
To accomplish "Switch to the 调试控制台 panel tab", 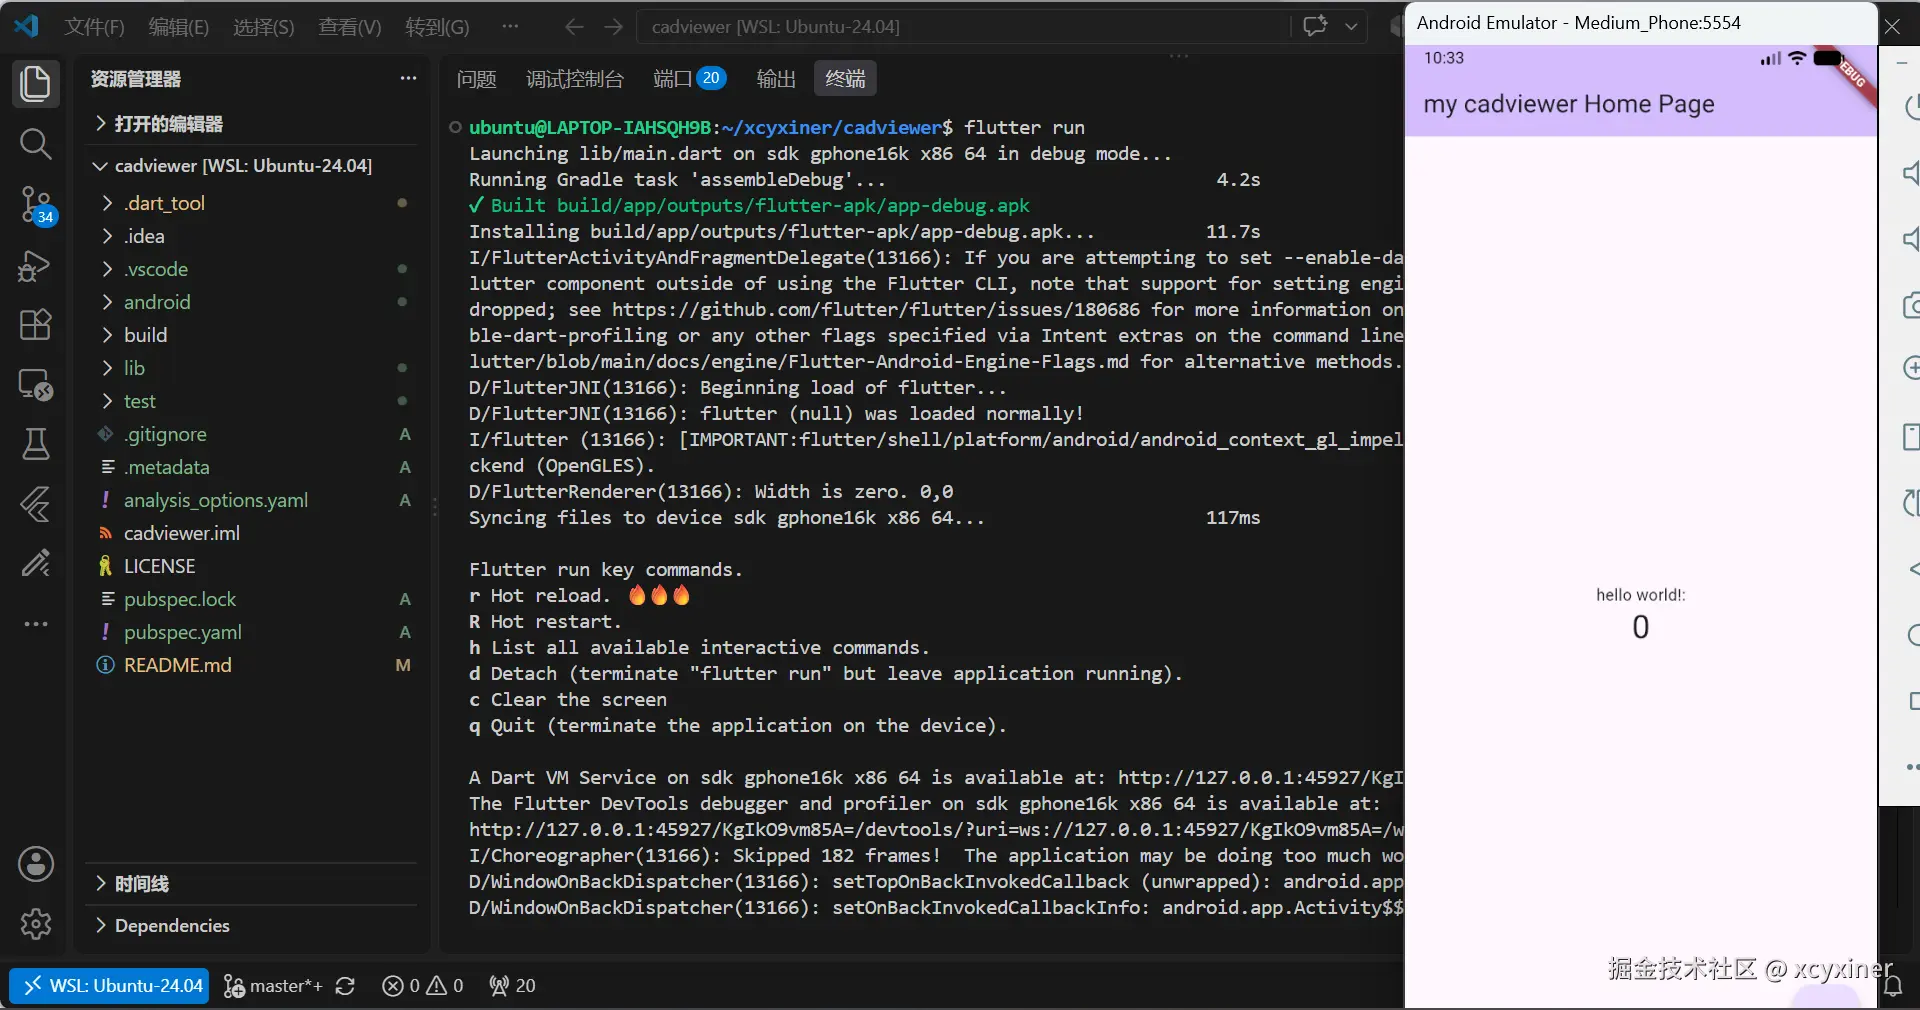I will 575,79.
